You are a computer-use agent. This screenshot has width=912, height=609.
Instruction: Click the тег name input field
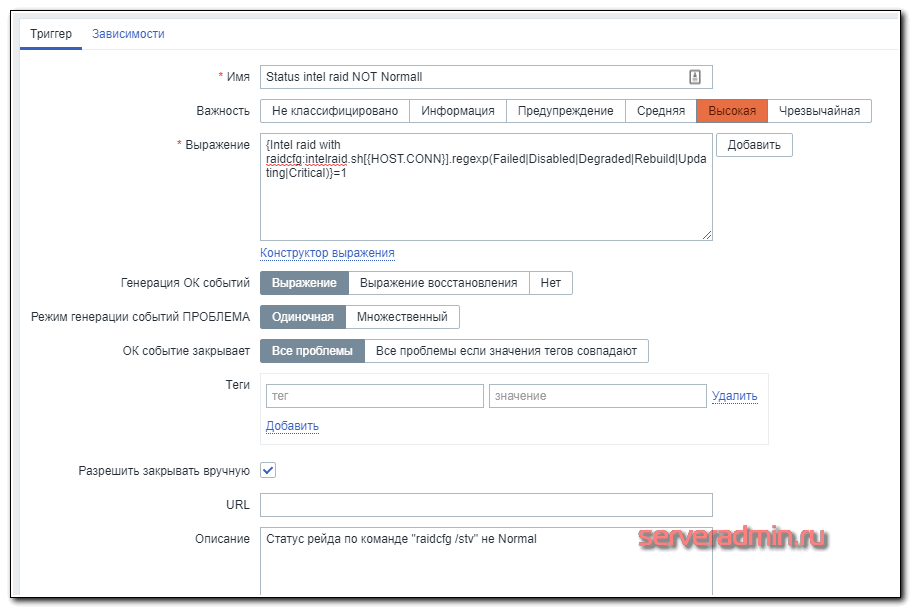tap(374, 396)
